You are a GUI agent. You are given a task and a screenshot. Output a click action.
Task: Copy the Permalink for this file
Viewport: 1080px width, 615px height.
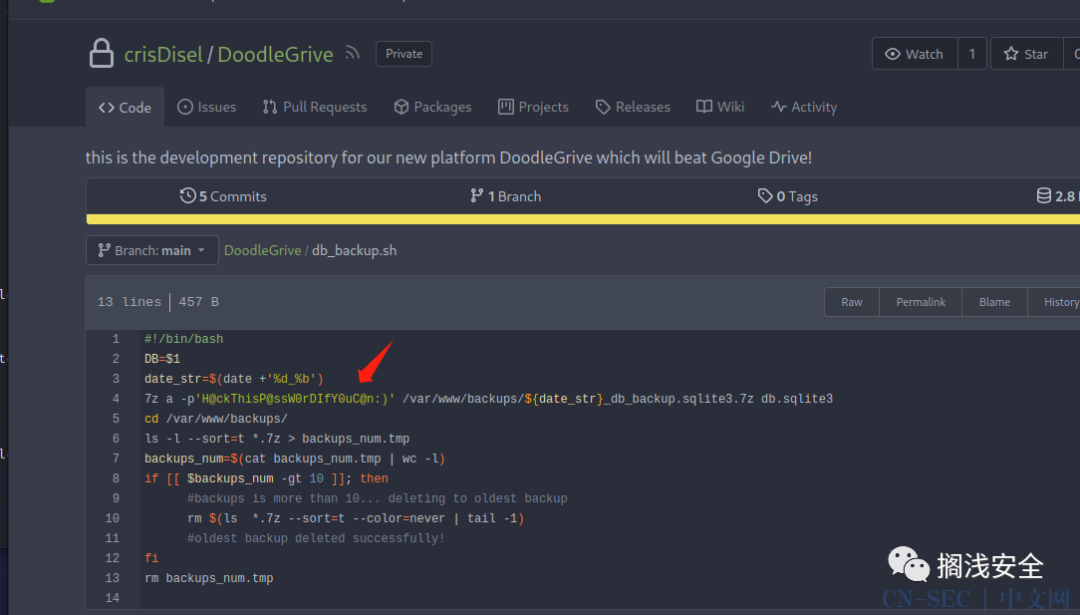(x=920, y=302)
